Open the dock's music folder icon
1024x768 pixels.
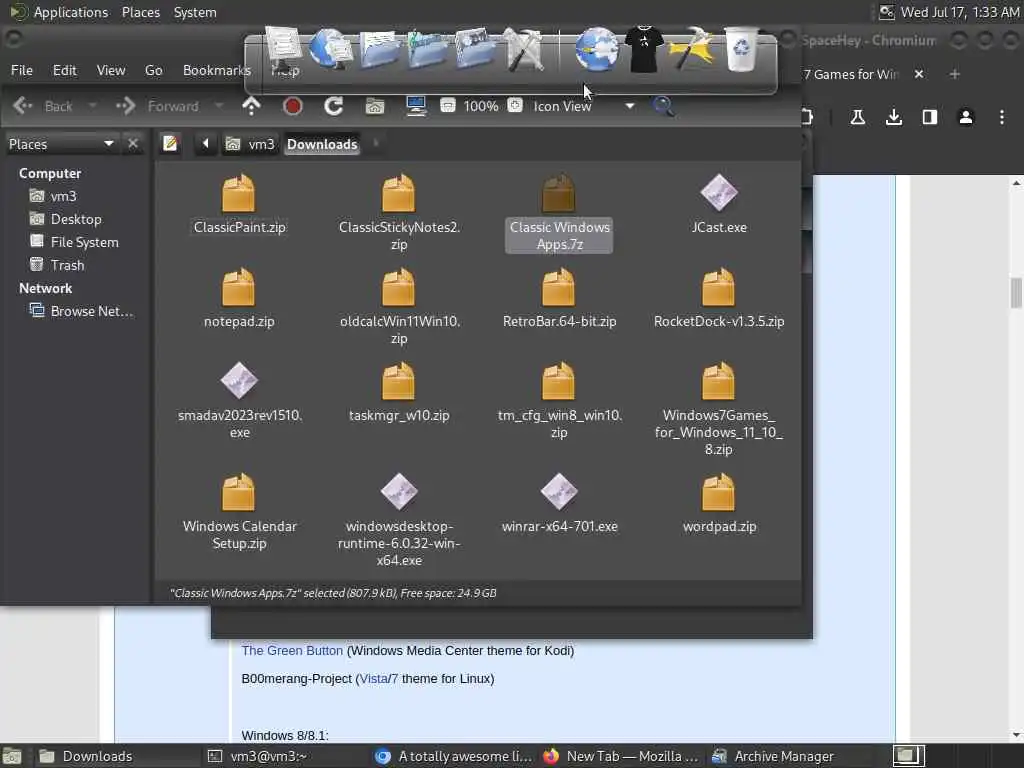coord(427,49)
